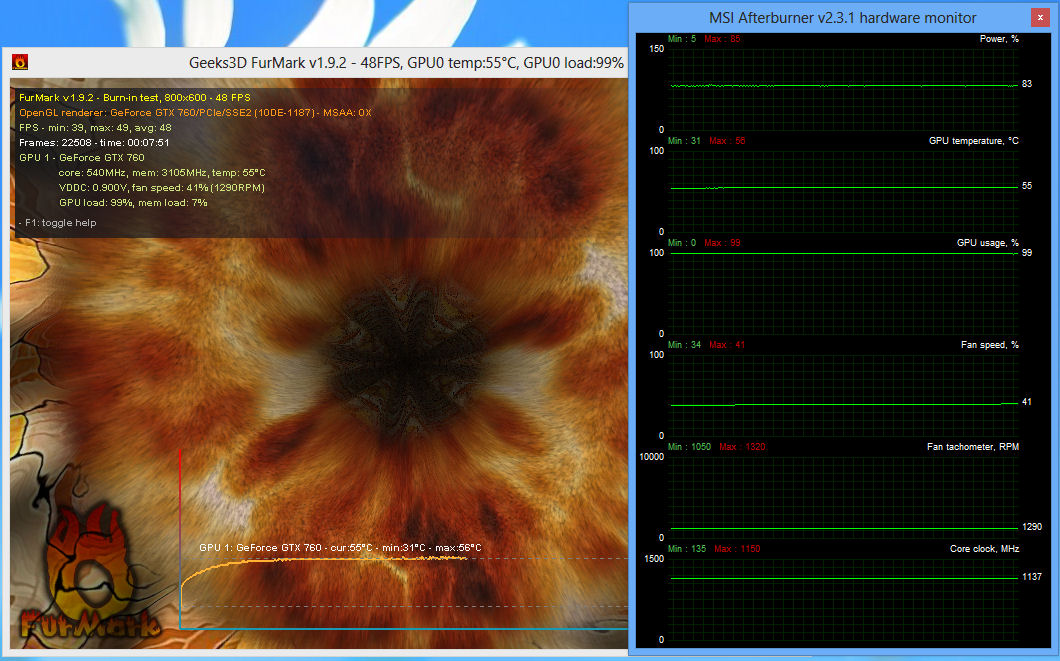Click 'Min : 5' in the Power graph
The width and height of the screenshot is (1060, 661).
click(x=681, y=39)
